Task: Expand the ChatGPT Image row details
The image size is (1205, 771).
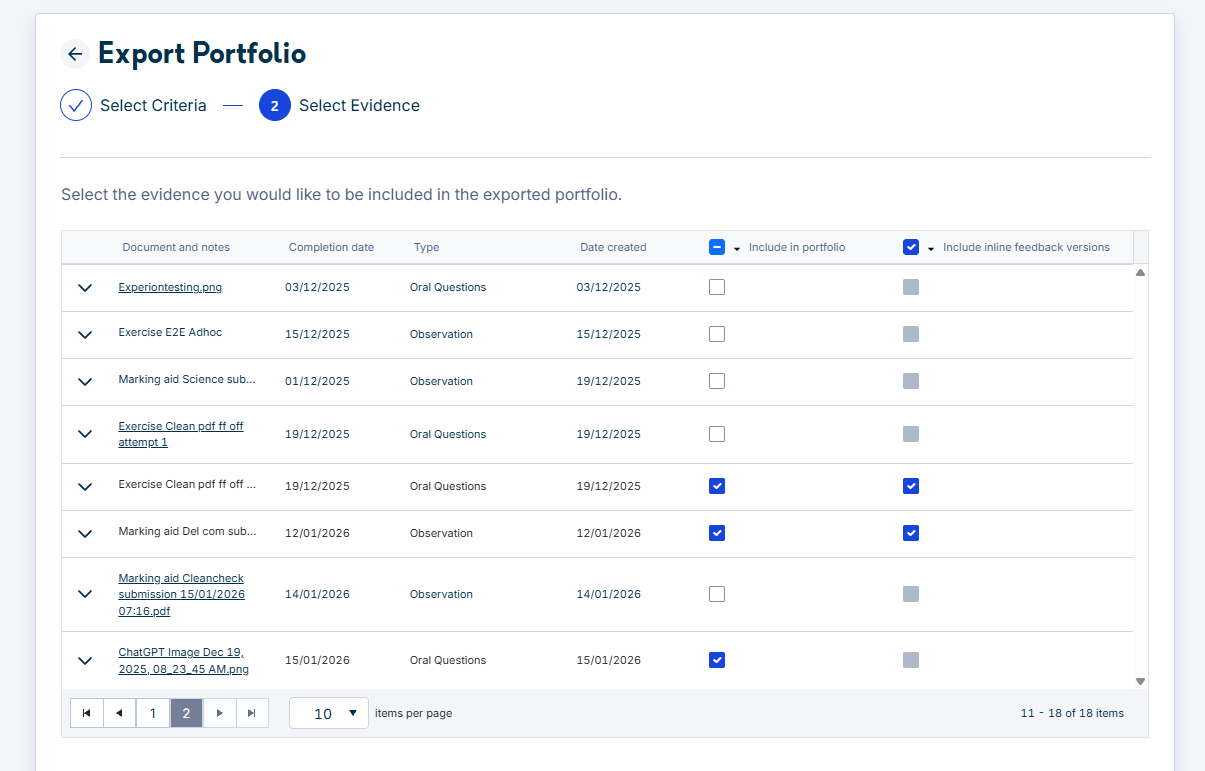Action: 85,660
